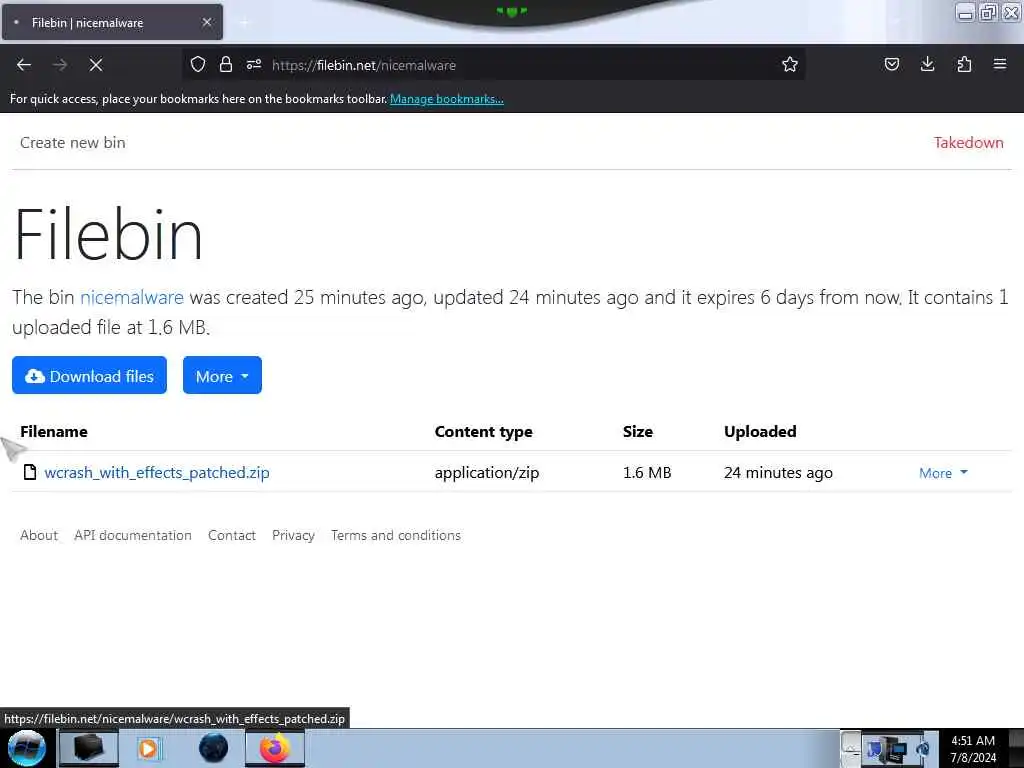Follow the nicemalware bin link
The height and width of the screenshot is (768, 1024).
point(132,297)
